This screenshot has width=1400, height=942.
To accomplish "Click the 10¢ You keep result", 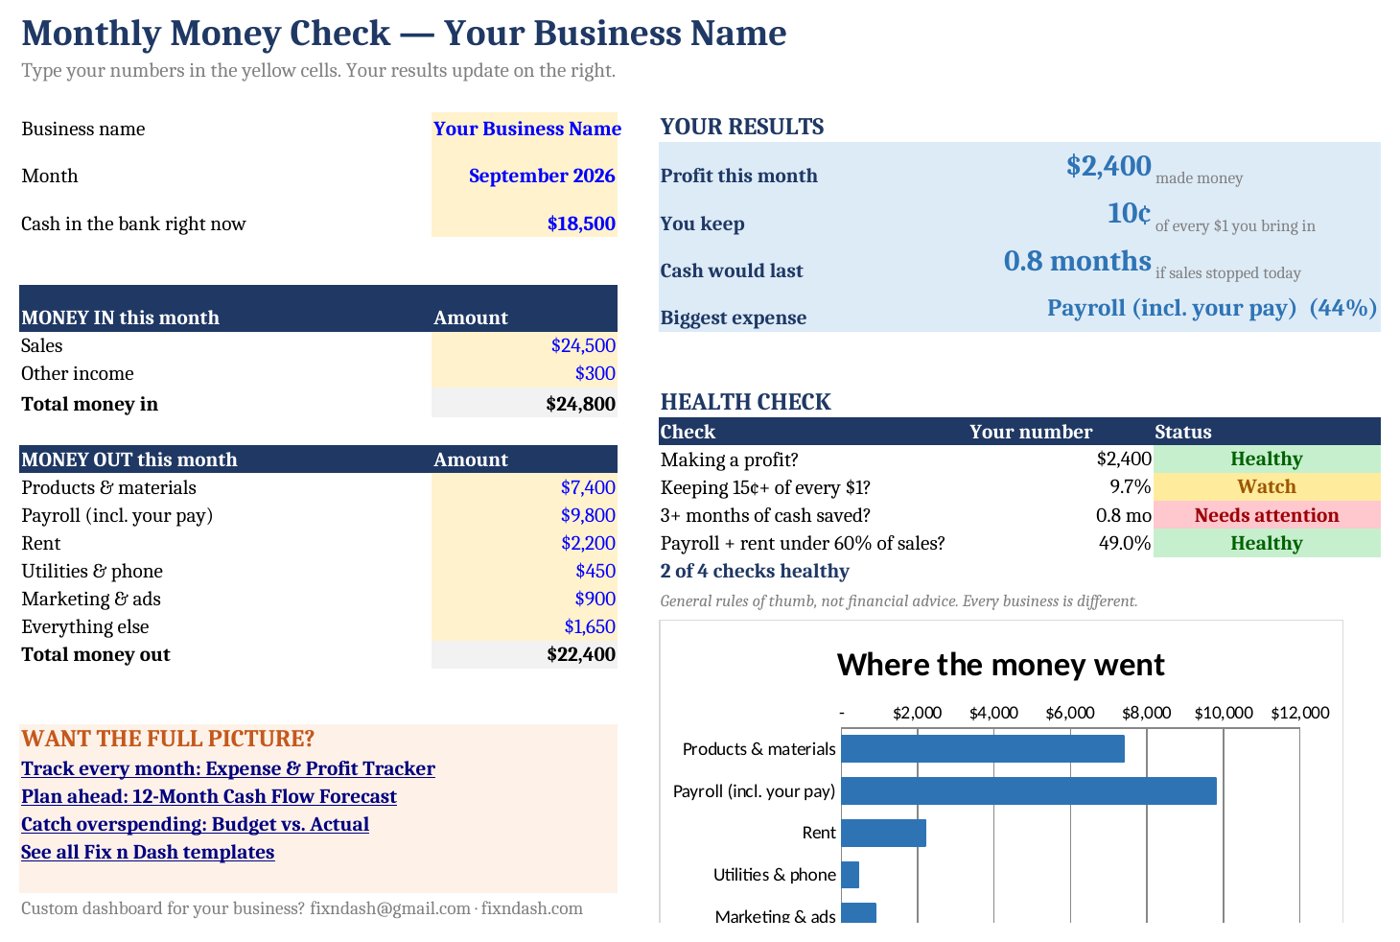I will coord(1129,213).
